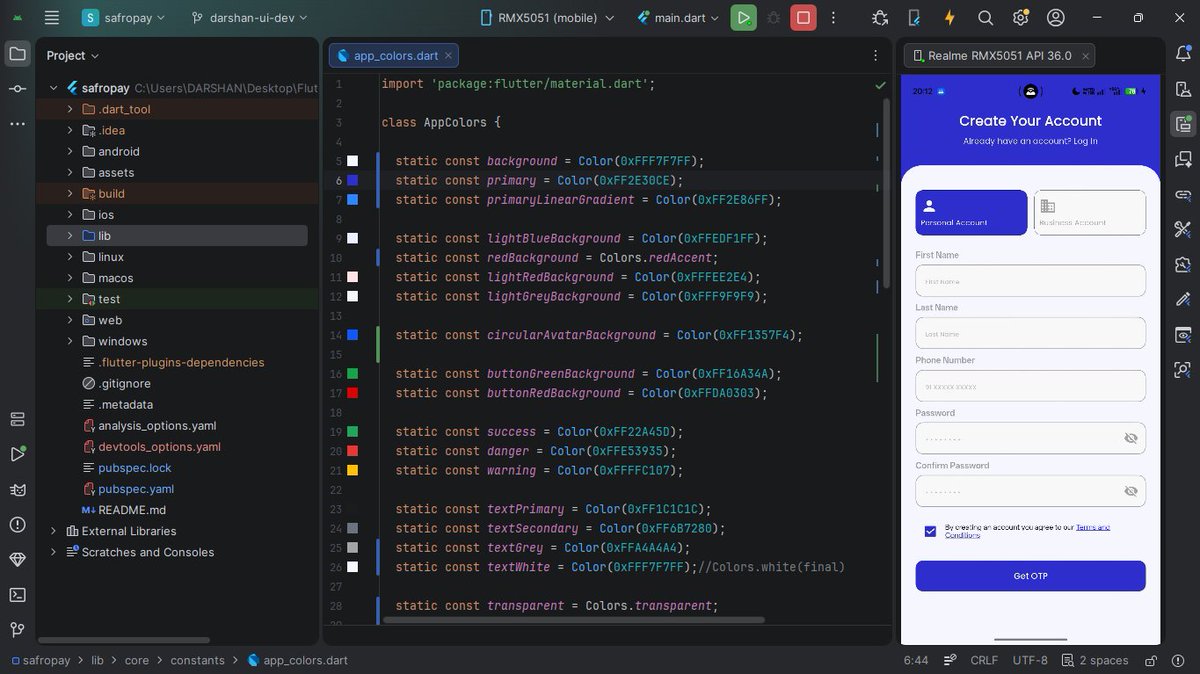The image size is (1200, 674).
Task: Expand Scratches and Consoles node
Action: (x=53, y=552)
